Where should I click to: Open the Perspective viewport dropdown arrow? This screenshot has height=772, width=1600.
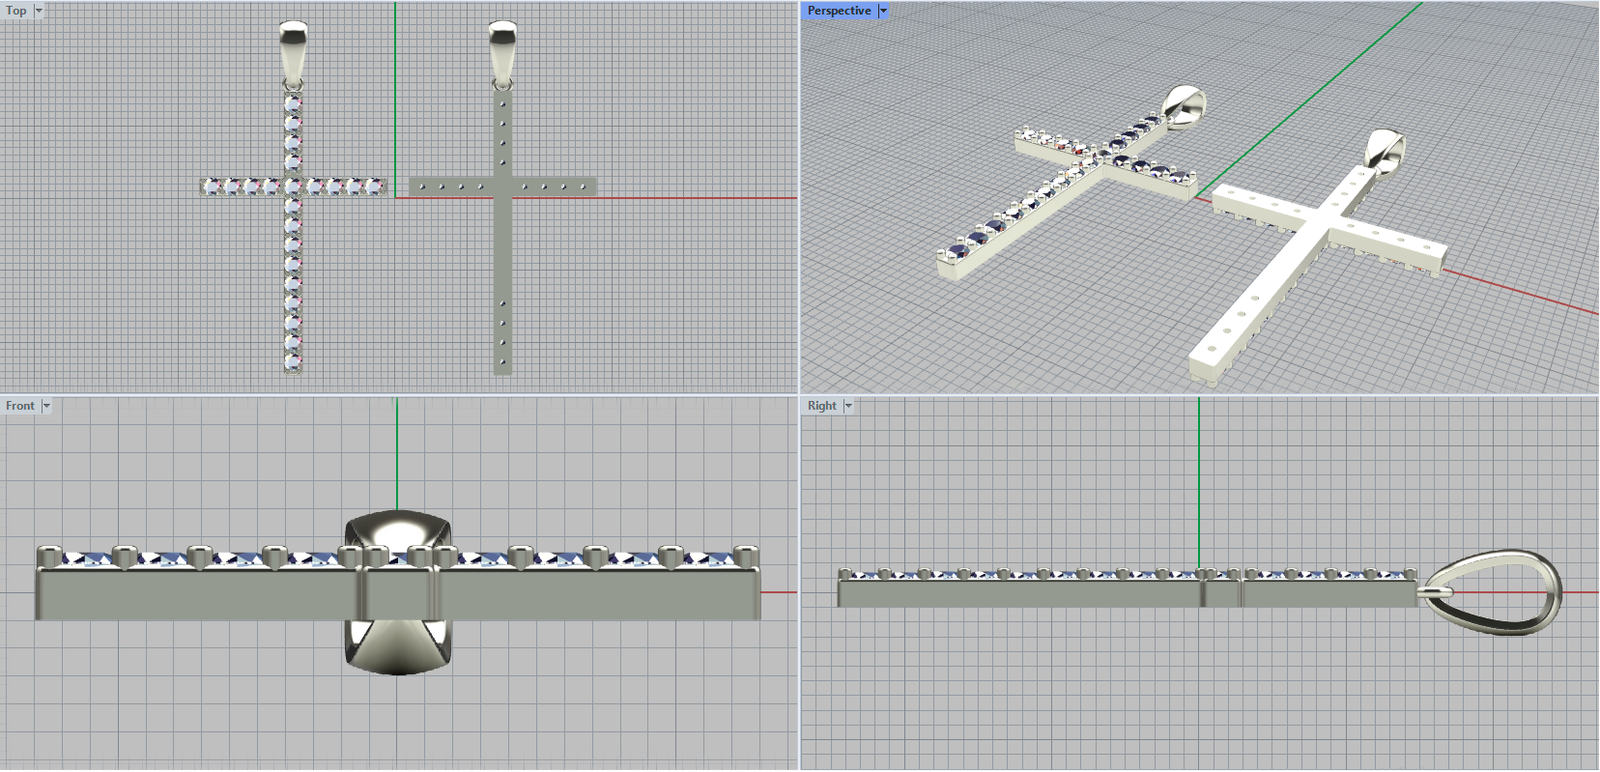click(883, 10)
